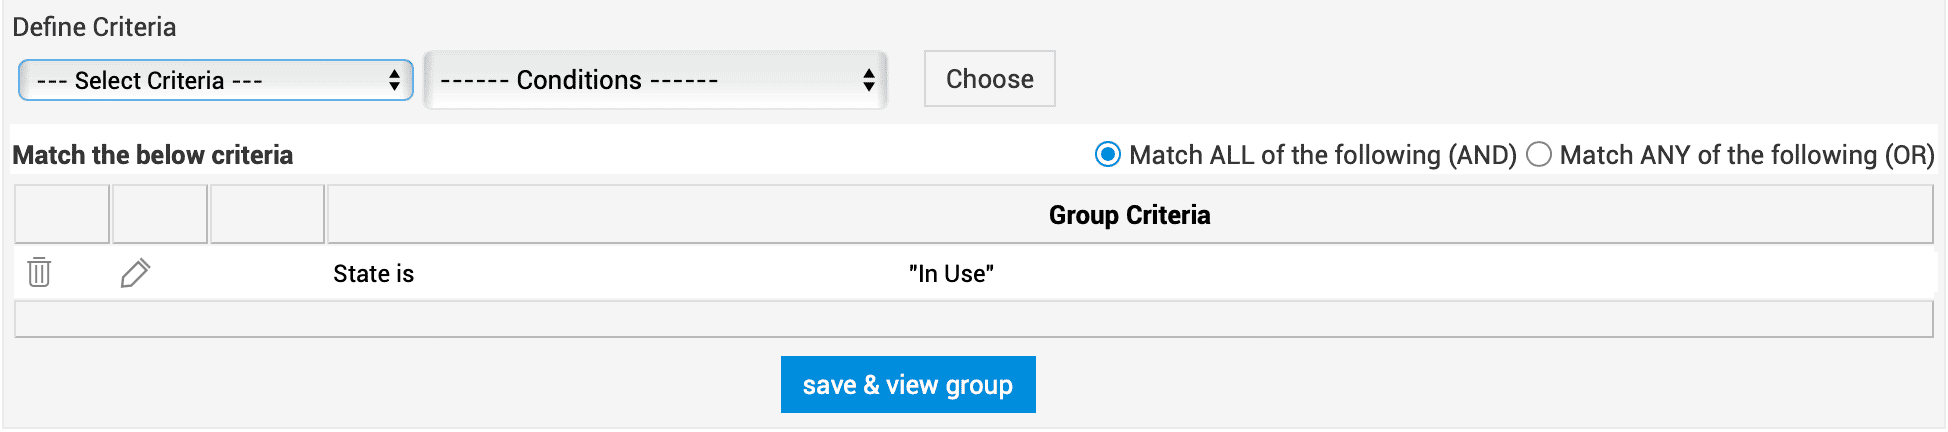Click the third empty header cell

click(267, 214)
